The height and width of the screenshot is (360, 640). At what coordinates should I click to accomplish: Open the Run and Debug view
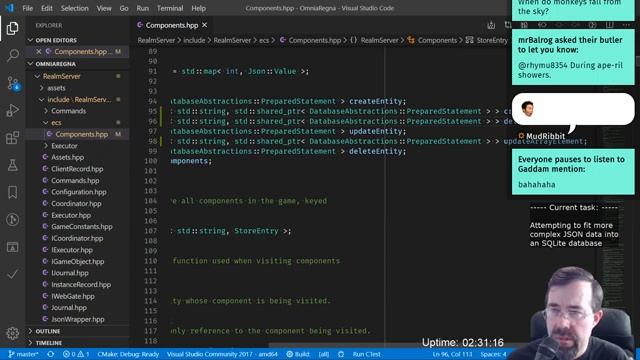tap(12, 110)
